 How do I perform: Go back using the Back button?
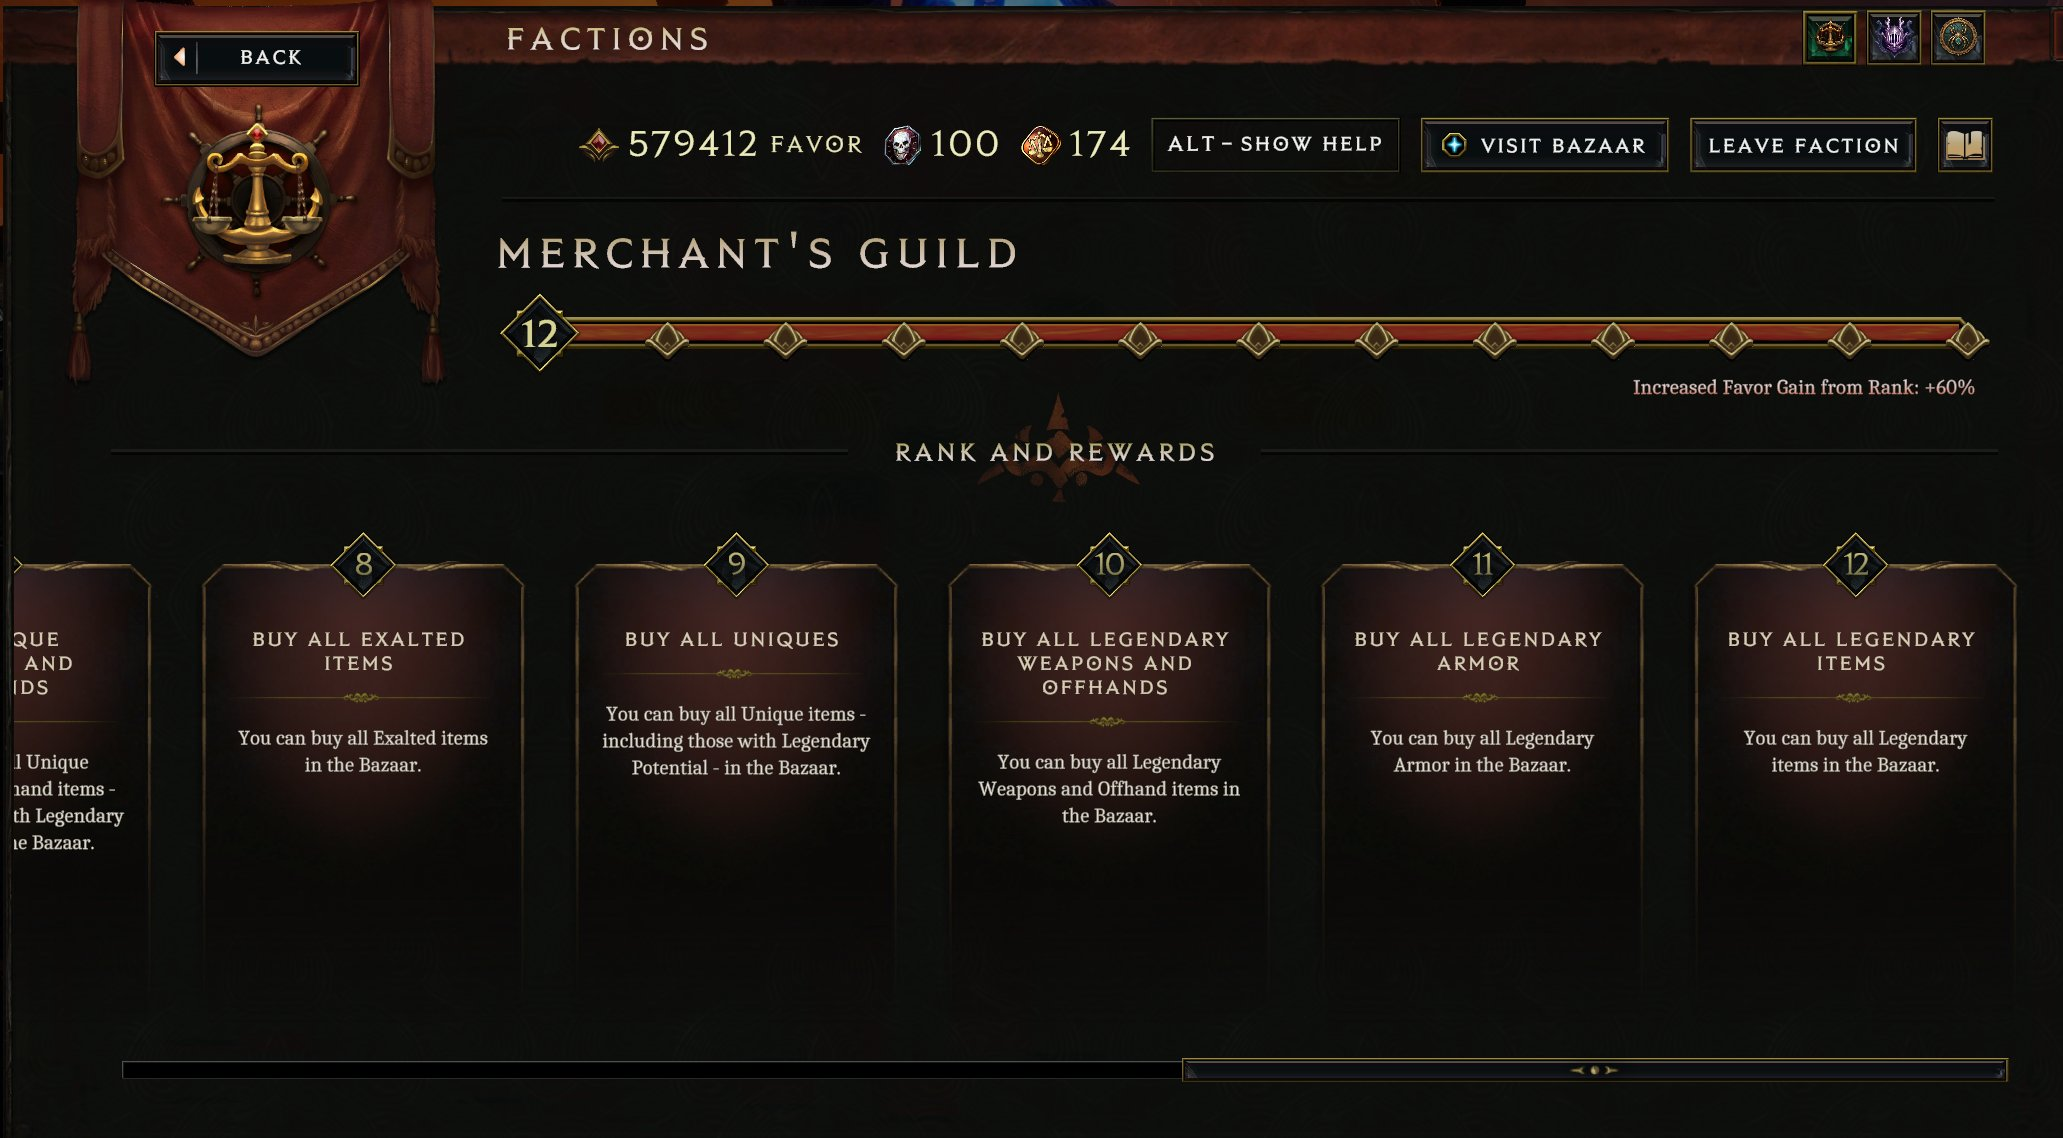257,57
